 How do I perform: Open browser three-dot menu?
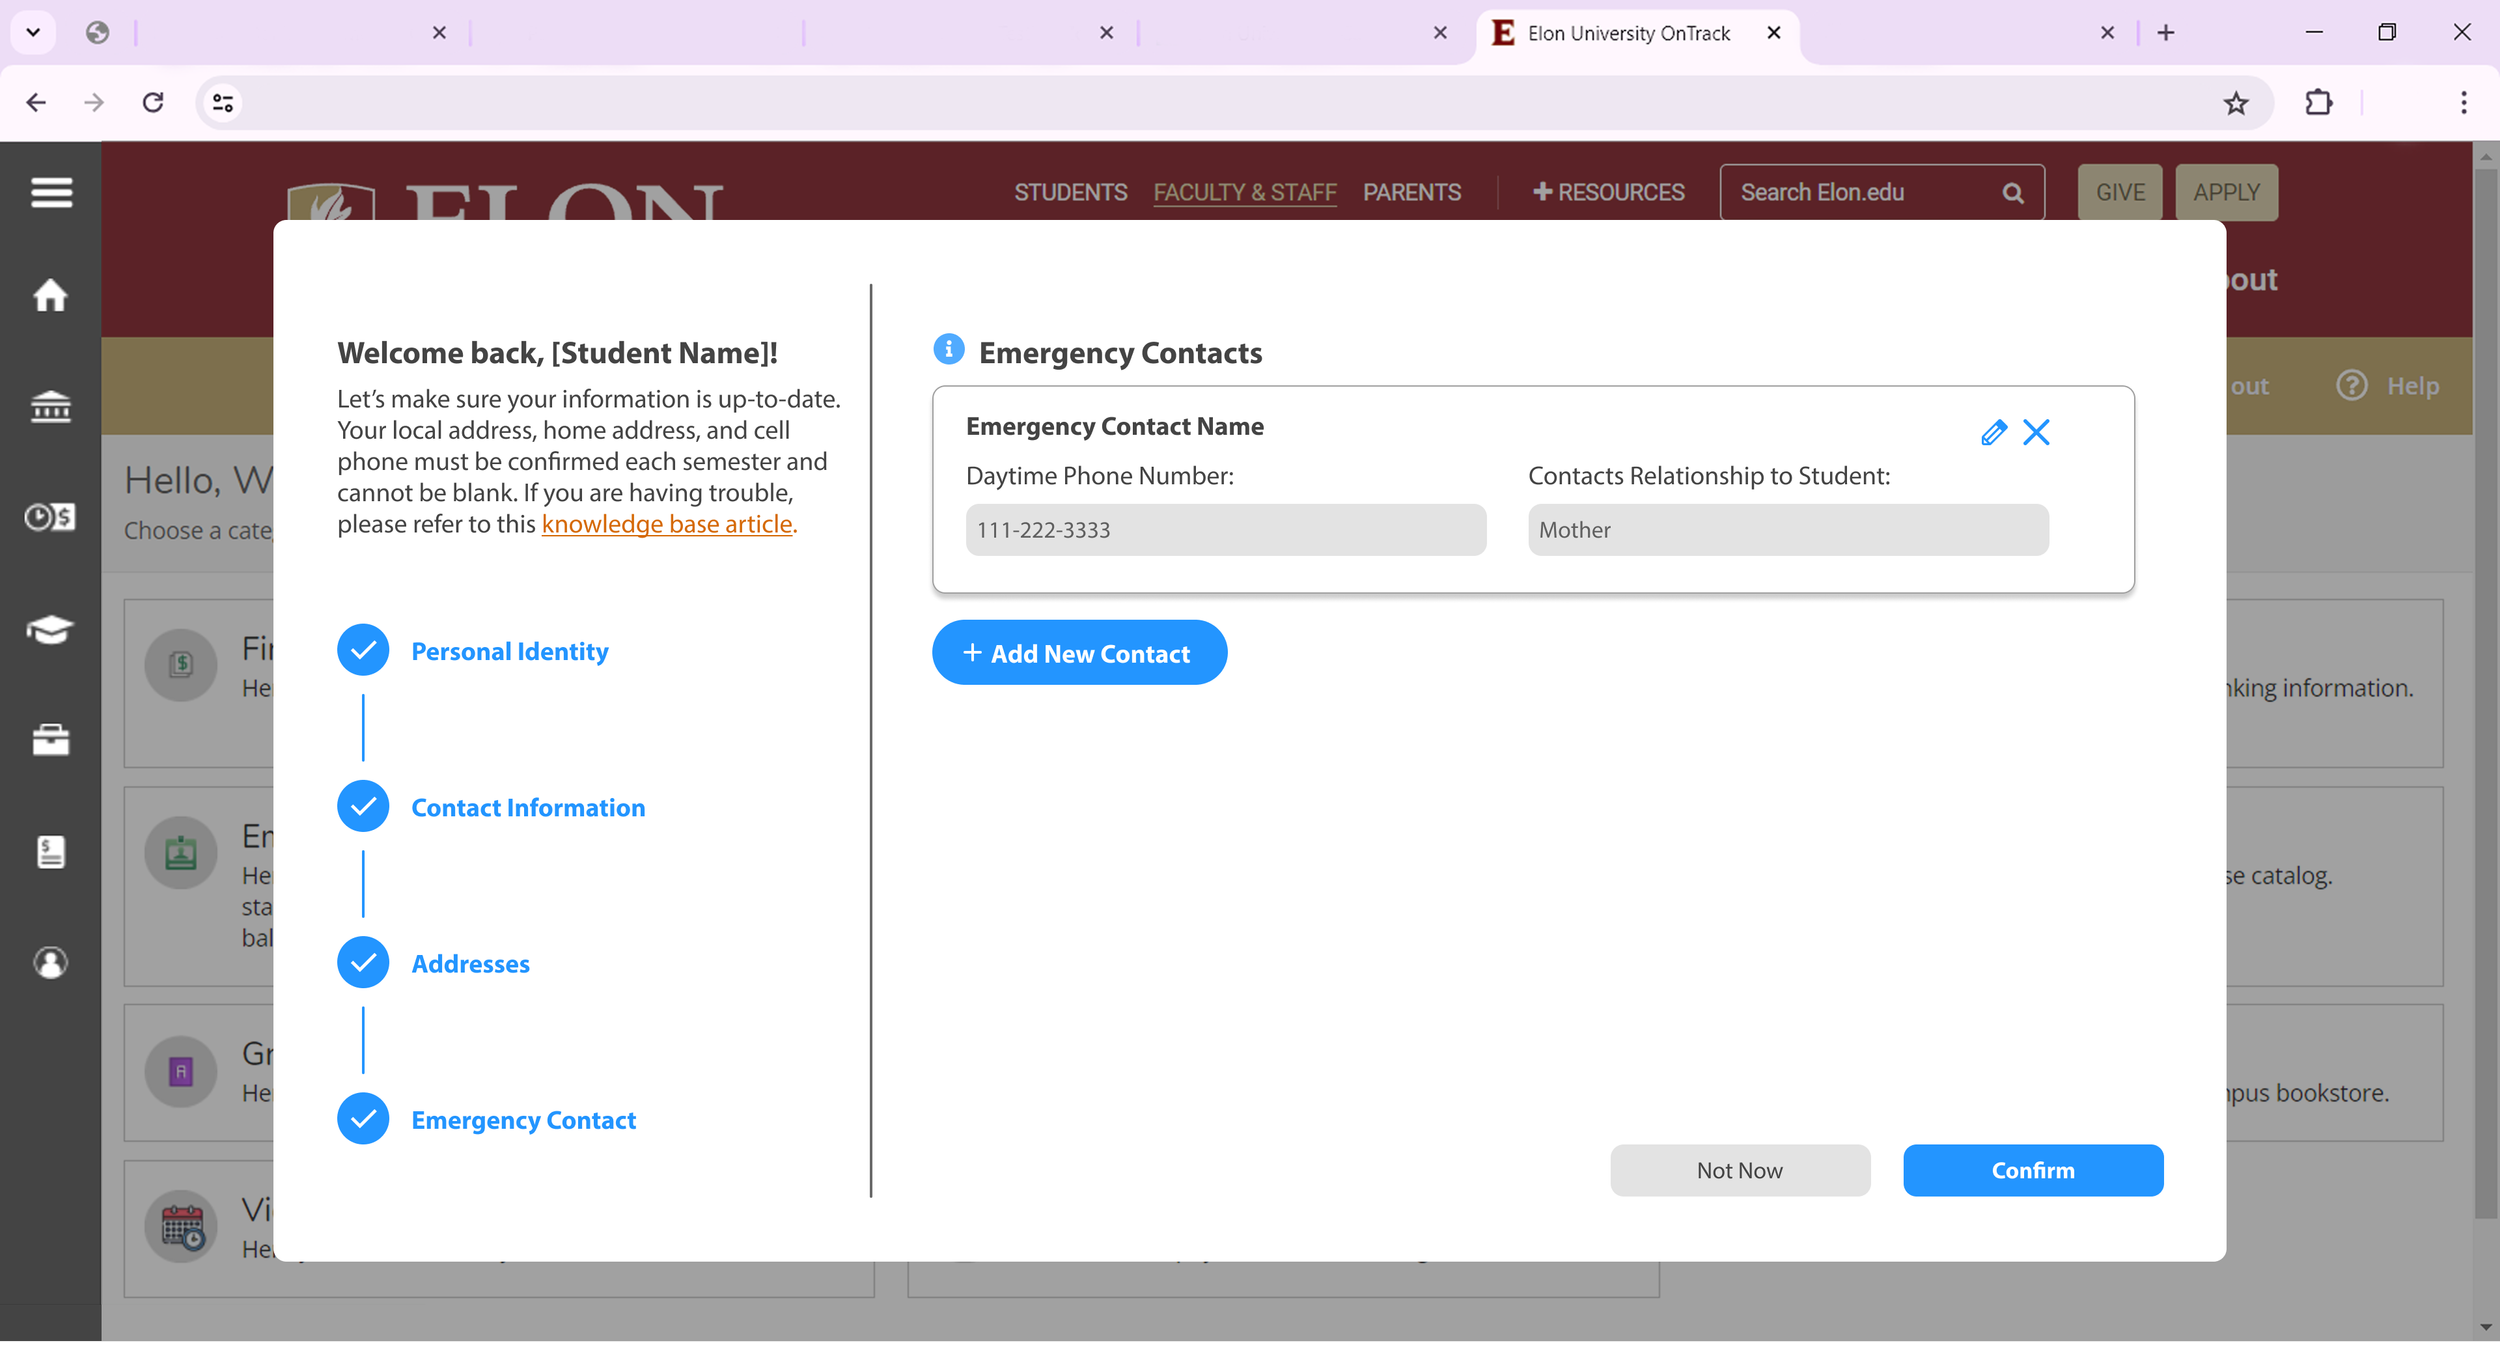(2463, 102)
